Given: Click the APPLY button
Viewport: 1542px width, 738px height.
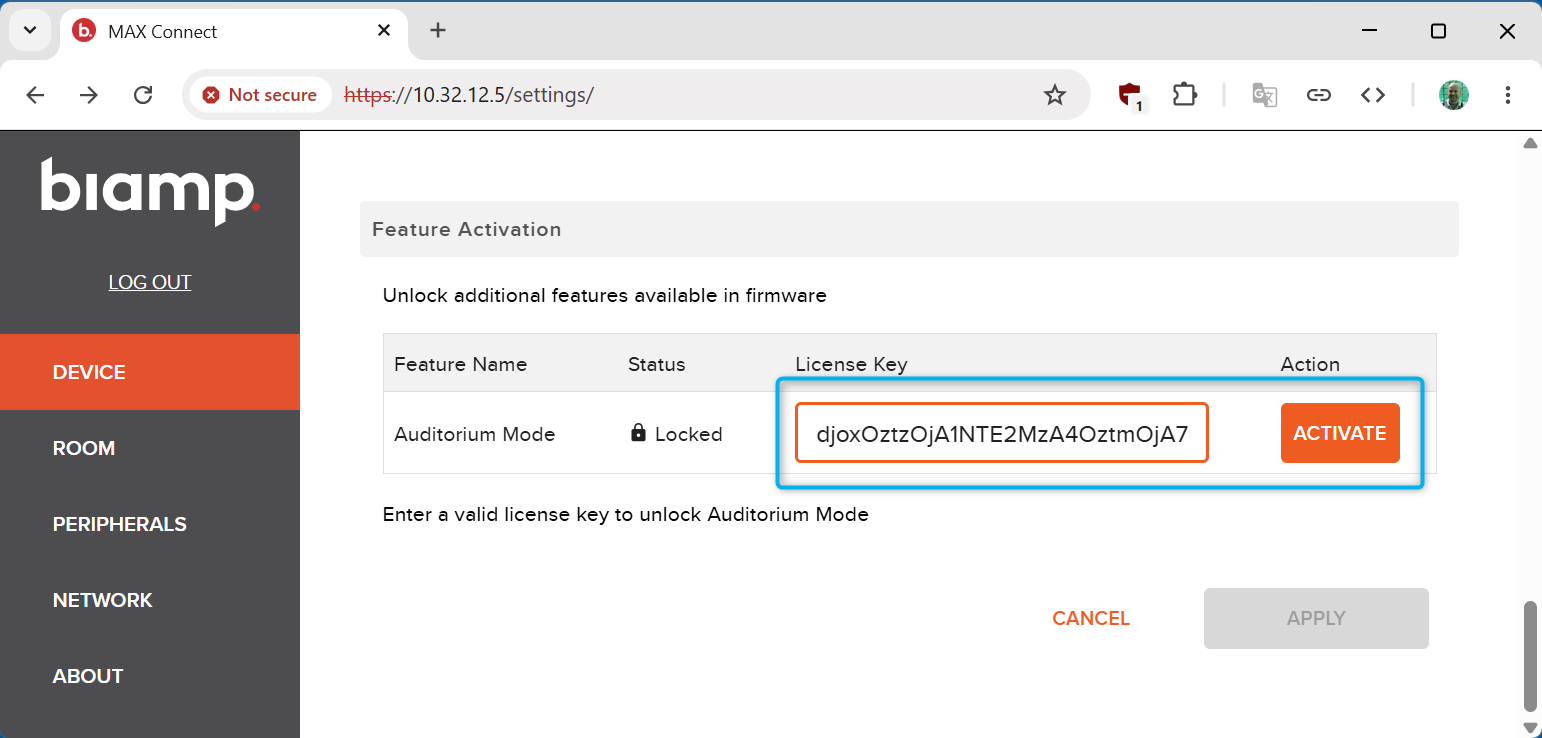Looking at the screenshot, I should pyautogui.click(x=1316, y=618).
